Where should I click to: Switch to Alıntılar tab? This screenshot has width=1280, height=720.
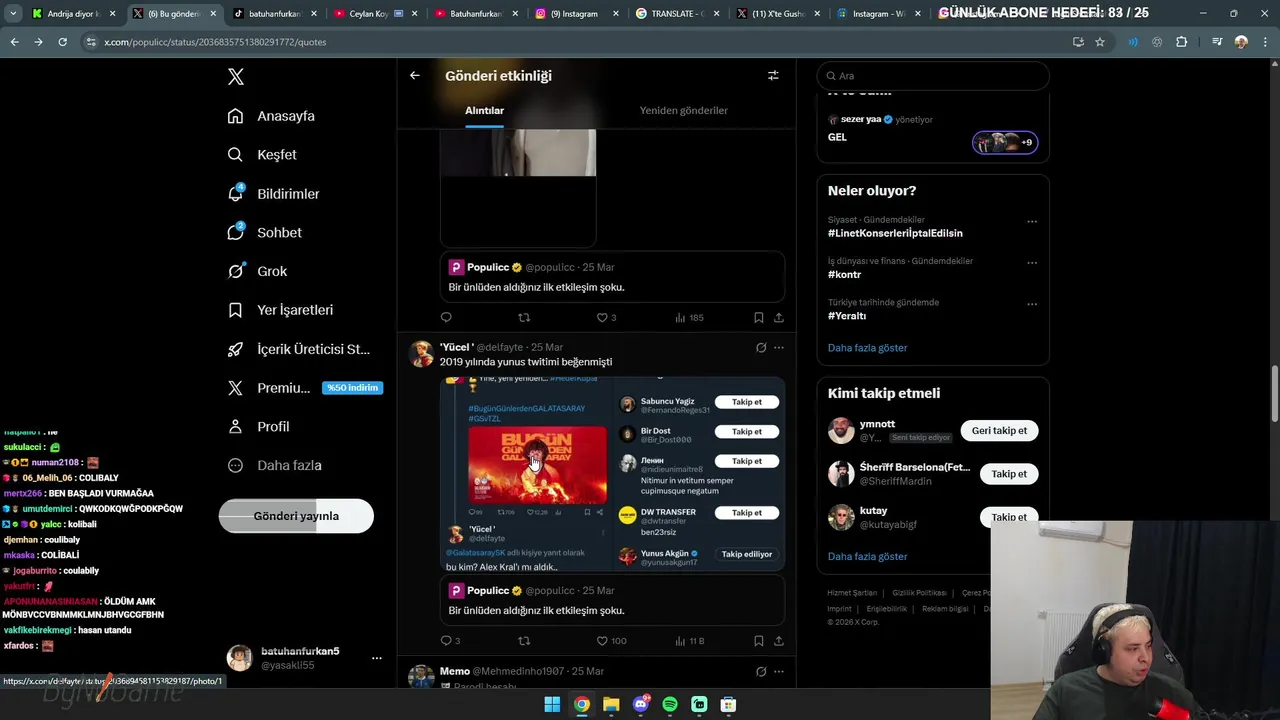point(484,110)
